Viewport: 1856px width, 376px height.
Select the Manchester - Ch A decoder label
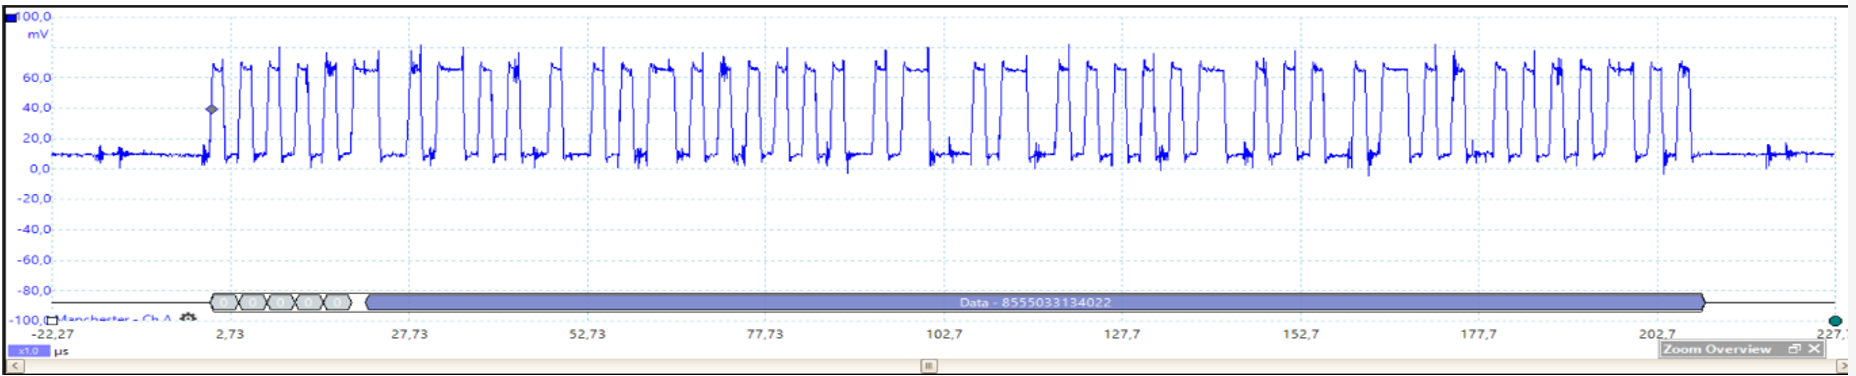tap(114, 319)
